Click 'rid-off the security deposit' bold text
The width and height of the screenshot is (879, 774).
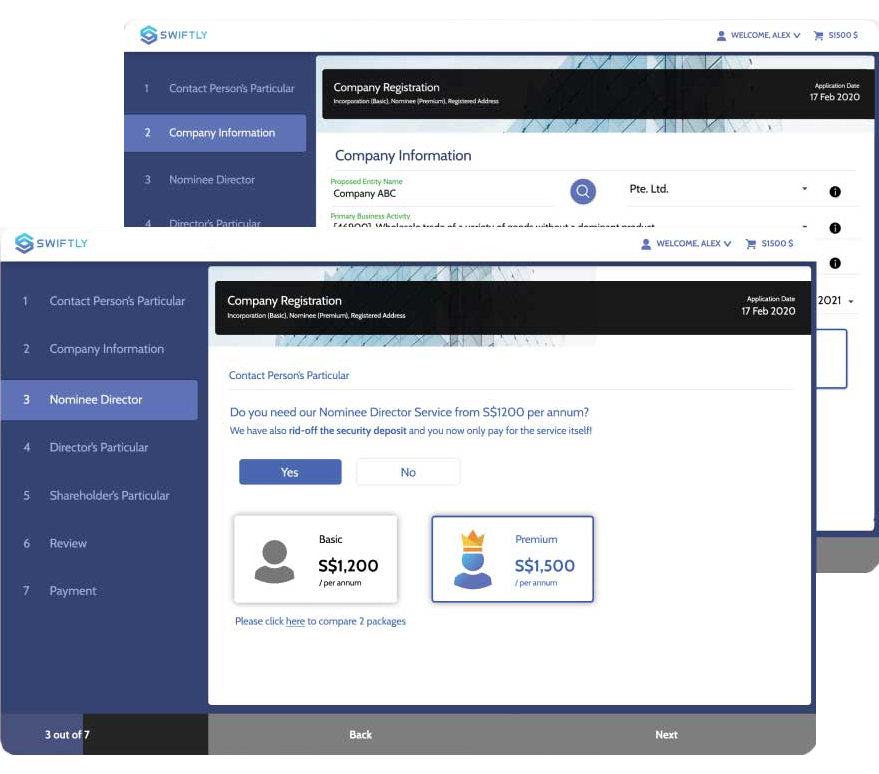(347, 430)
